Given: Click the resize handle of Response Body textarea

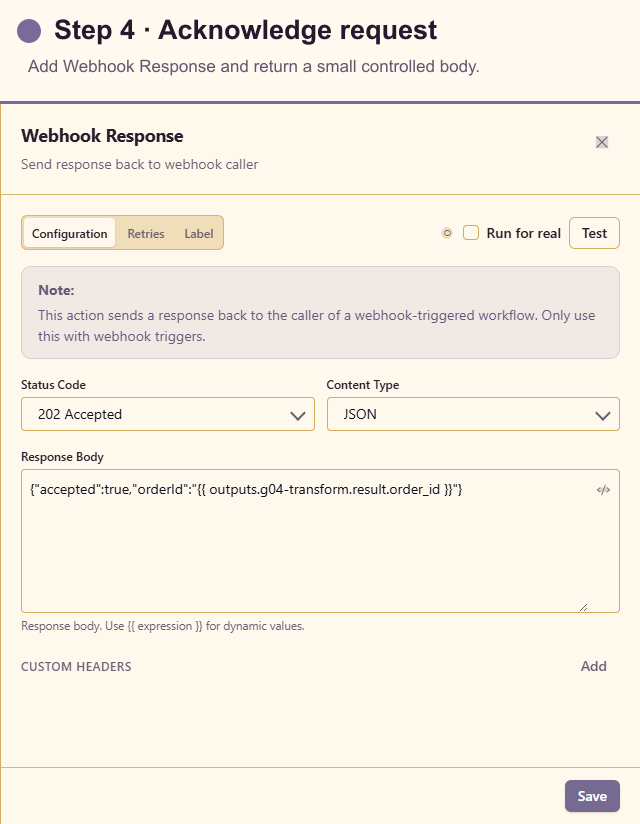Looking at the screenshot, I should (x=583, y=607).
